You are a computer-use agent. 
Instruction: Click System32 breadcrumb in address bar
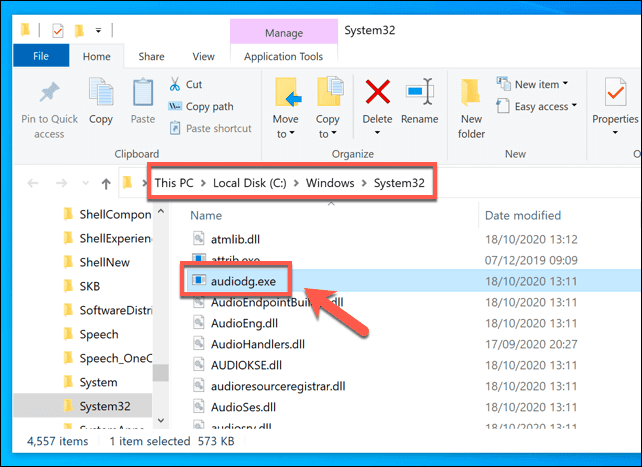pyautogui.click(x=399, y=183)
